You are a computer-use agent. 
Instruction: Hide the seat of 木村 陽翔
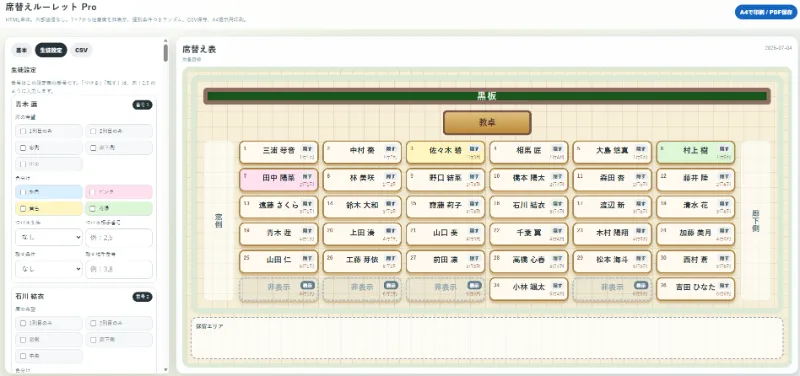click(640, 230)
